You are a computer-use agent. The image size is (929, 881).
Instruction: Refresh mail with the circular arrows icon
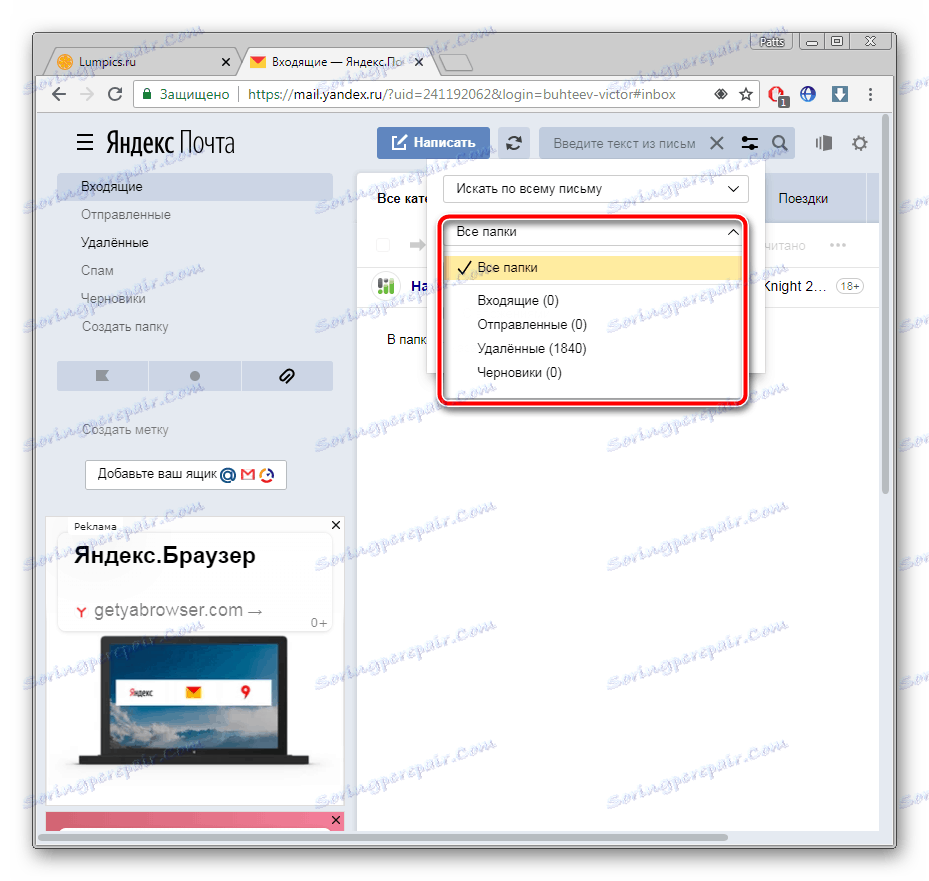(x=514, y=143)
